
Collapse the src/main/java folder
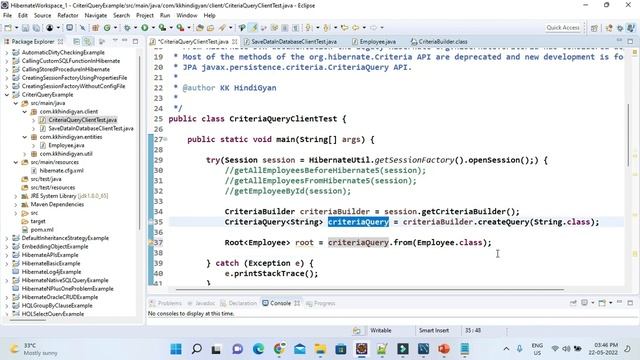[x=16, y=103]
